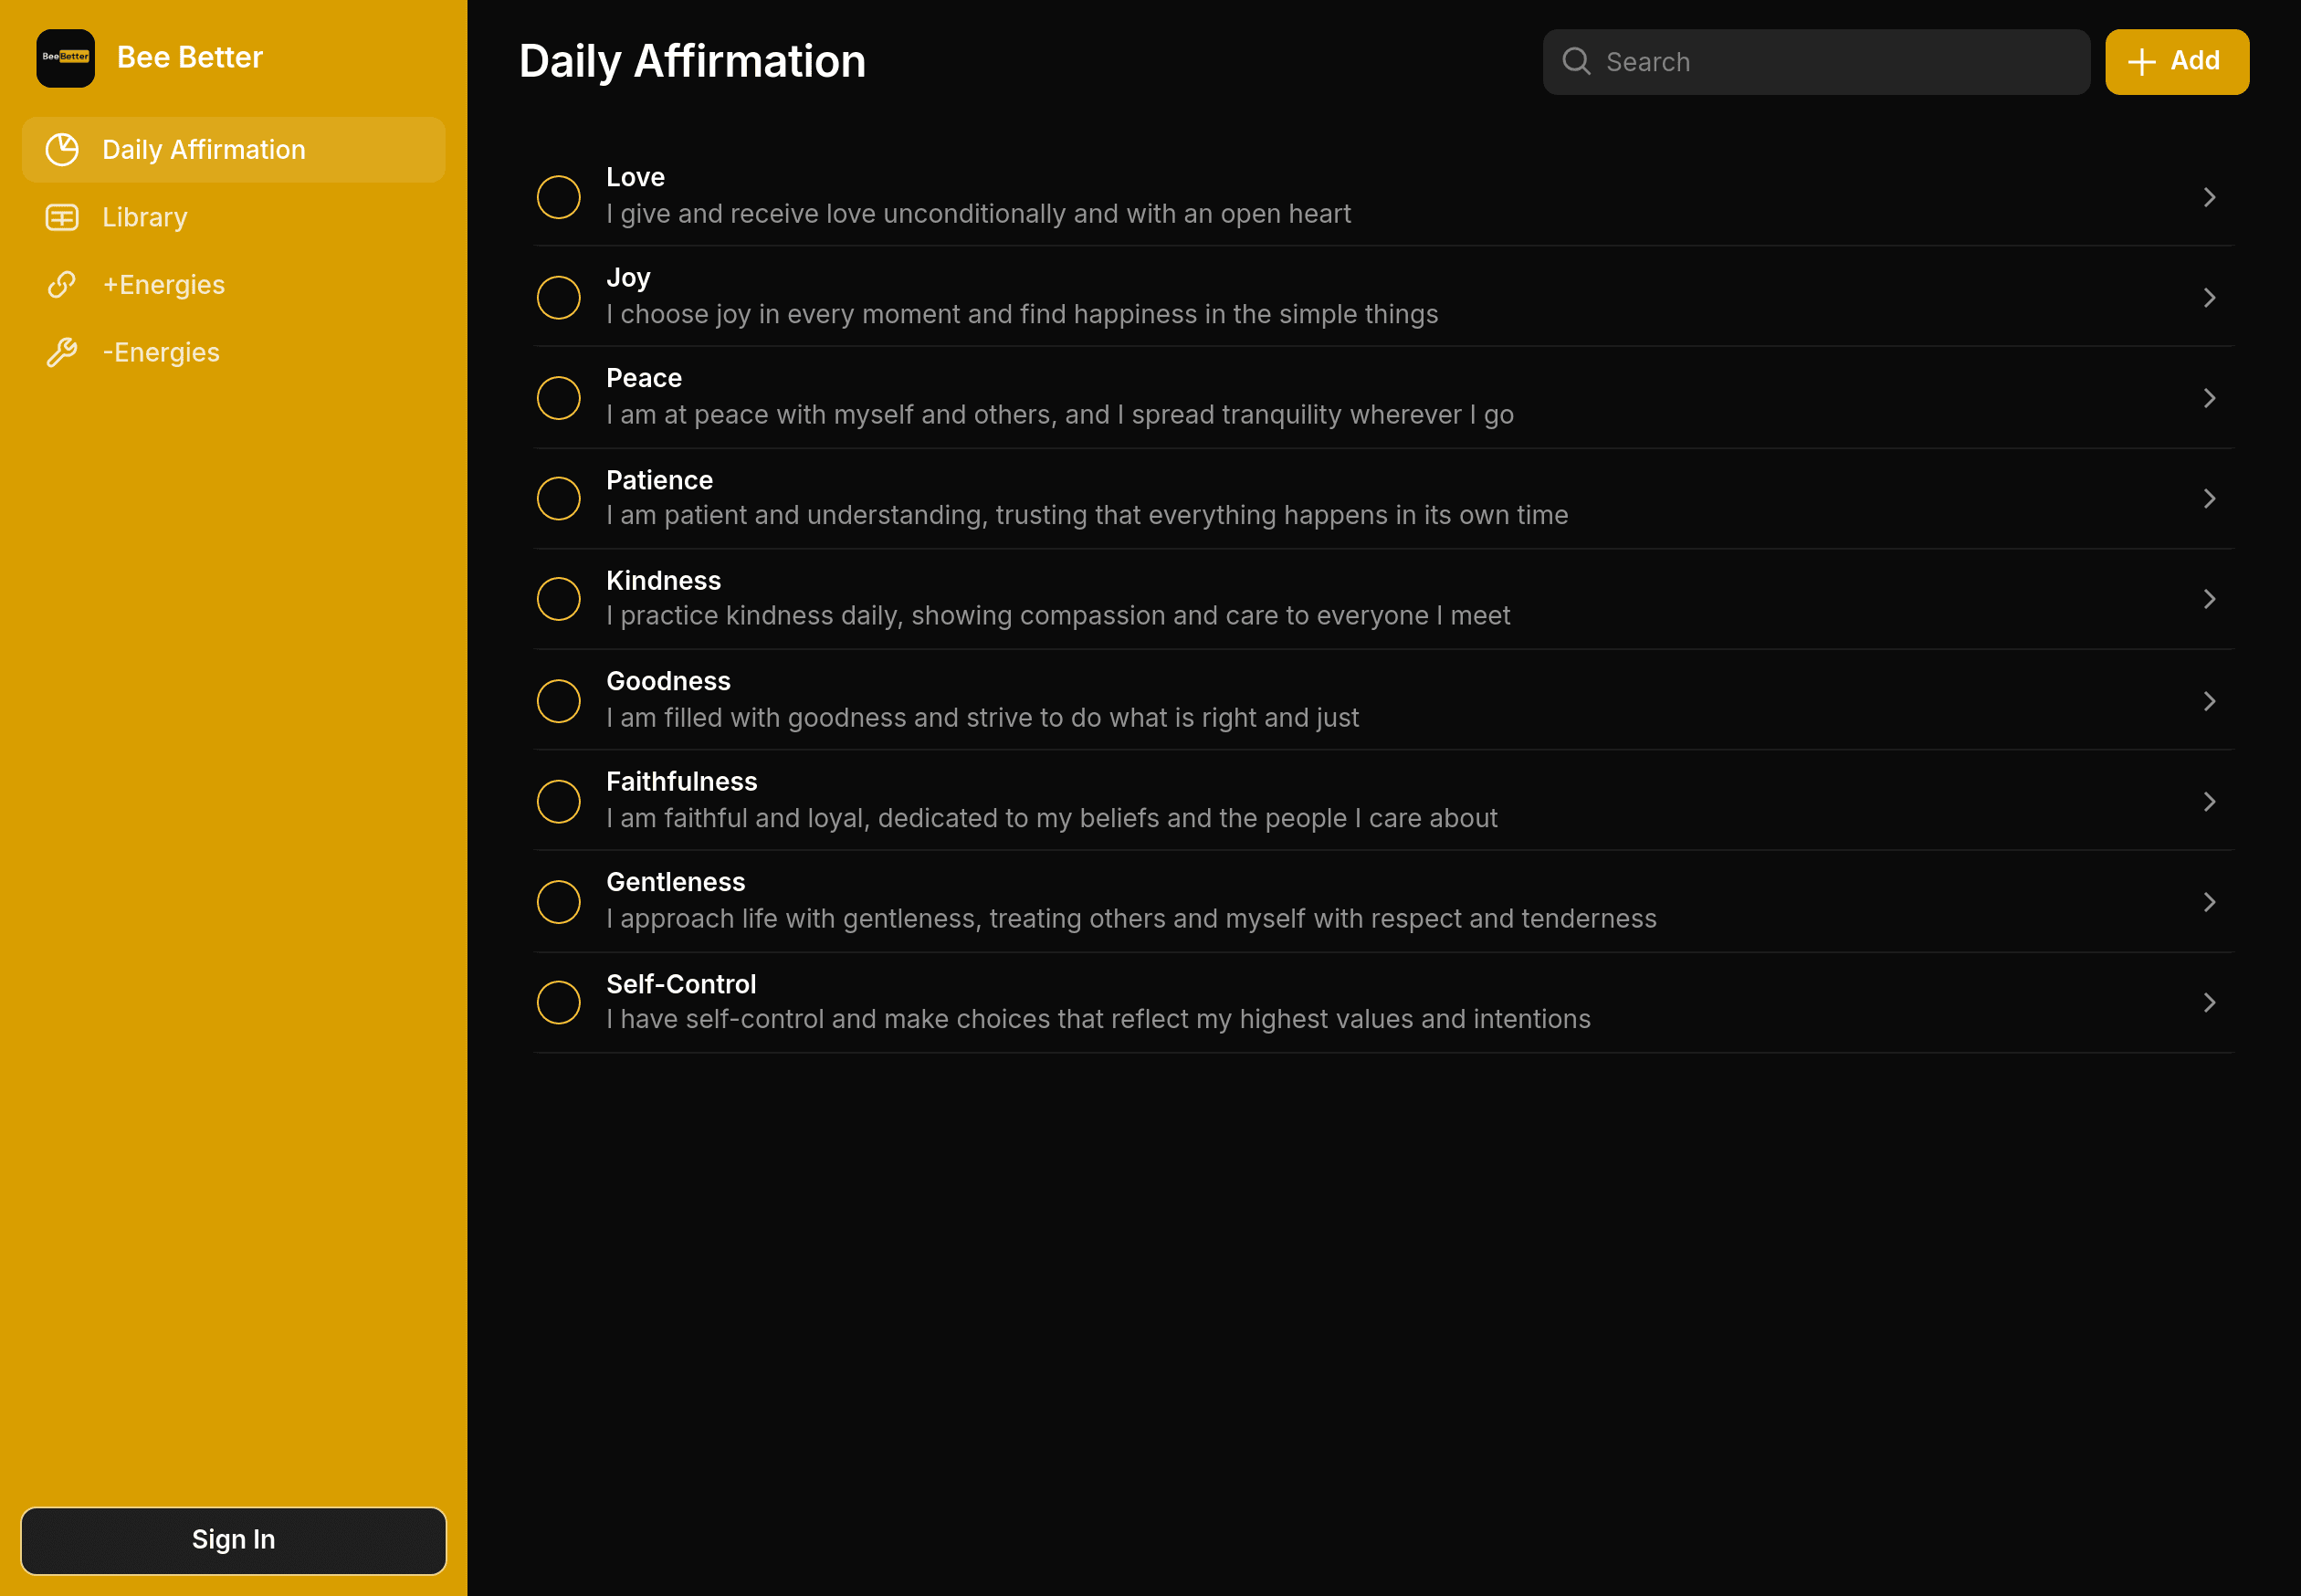Expand the Love affirmation chevron
This screenshot has width=2301, height=1596.
point(2210,195)
